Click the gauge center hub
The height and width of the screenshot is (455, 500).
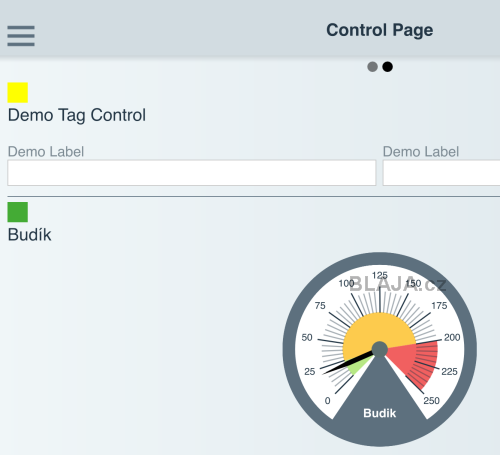pyautogui.click(x=380, y=349)
